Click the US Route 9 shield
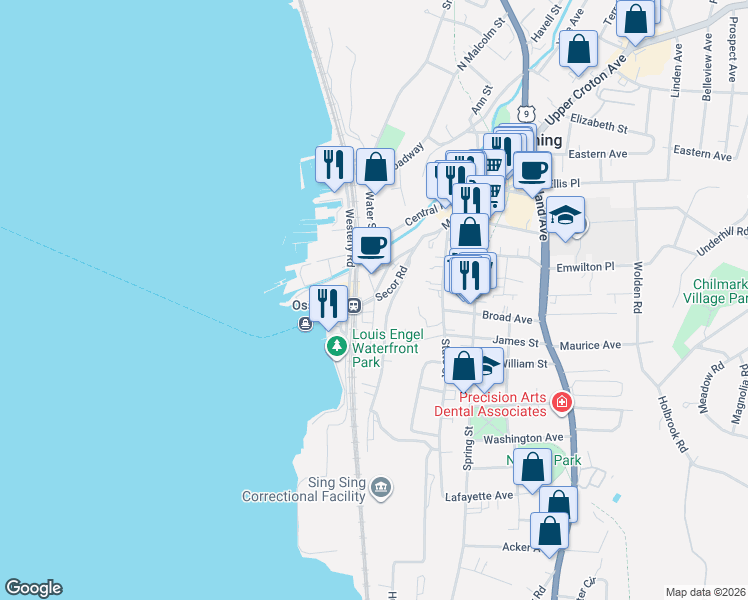This screenshot has height=600, width=748. 526,114
